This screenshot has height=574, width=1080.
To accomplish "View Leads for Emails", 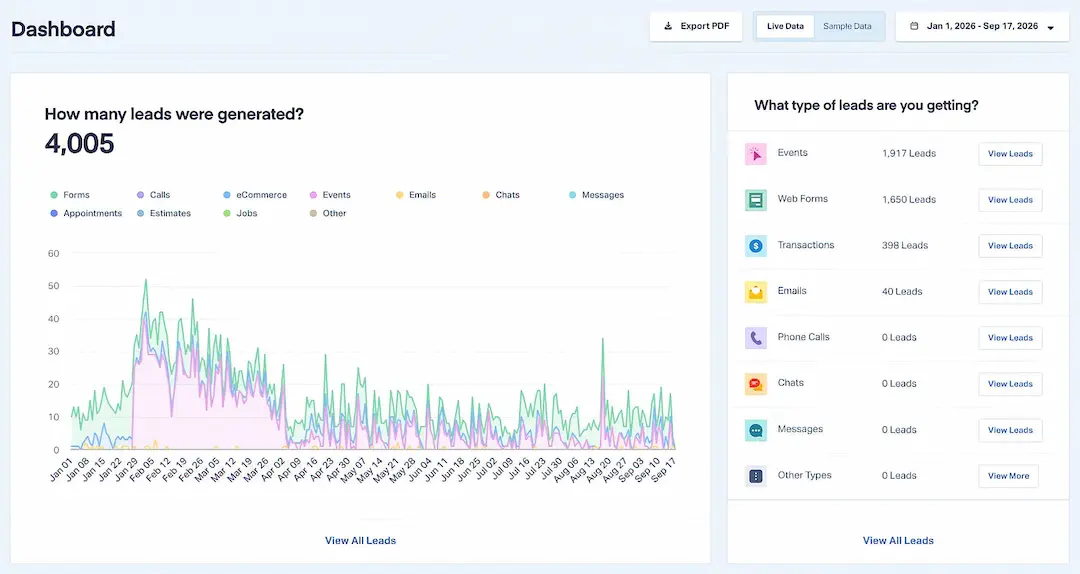I will click(x=1010, y=292).
